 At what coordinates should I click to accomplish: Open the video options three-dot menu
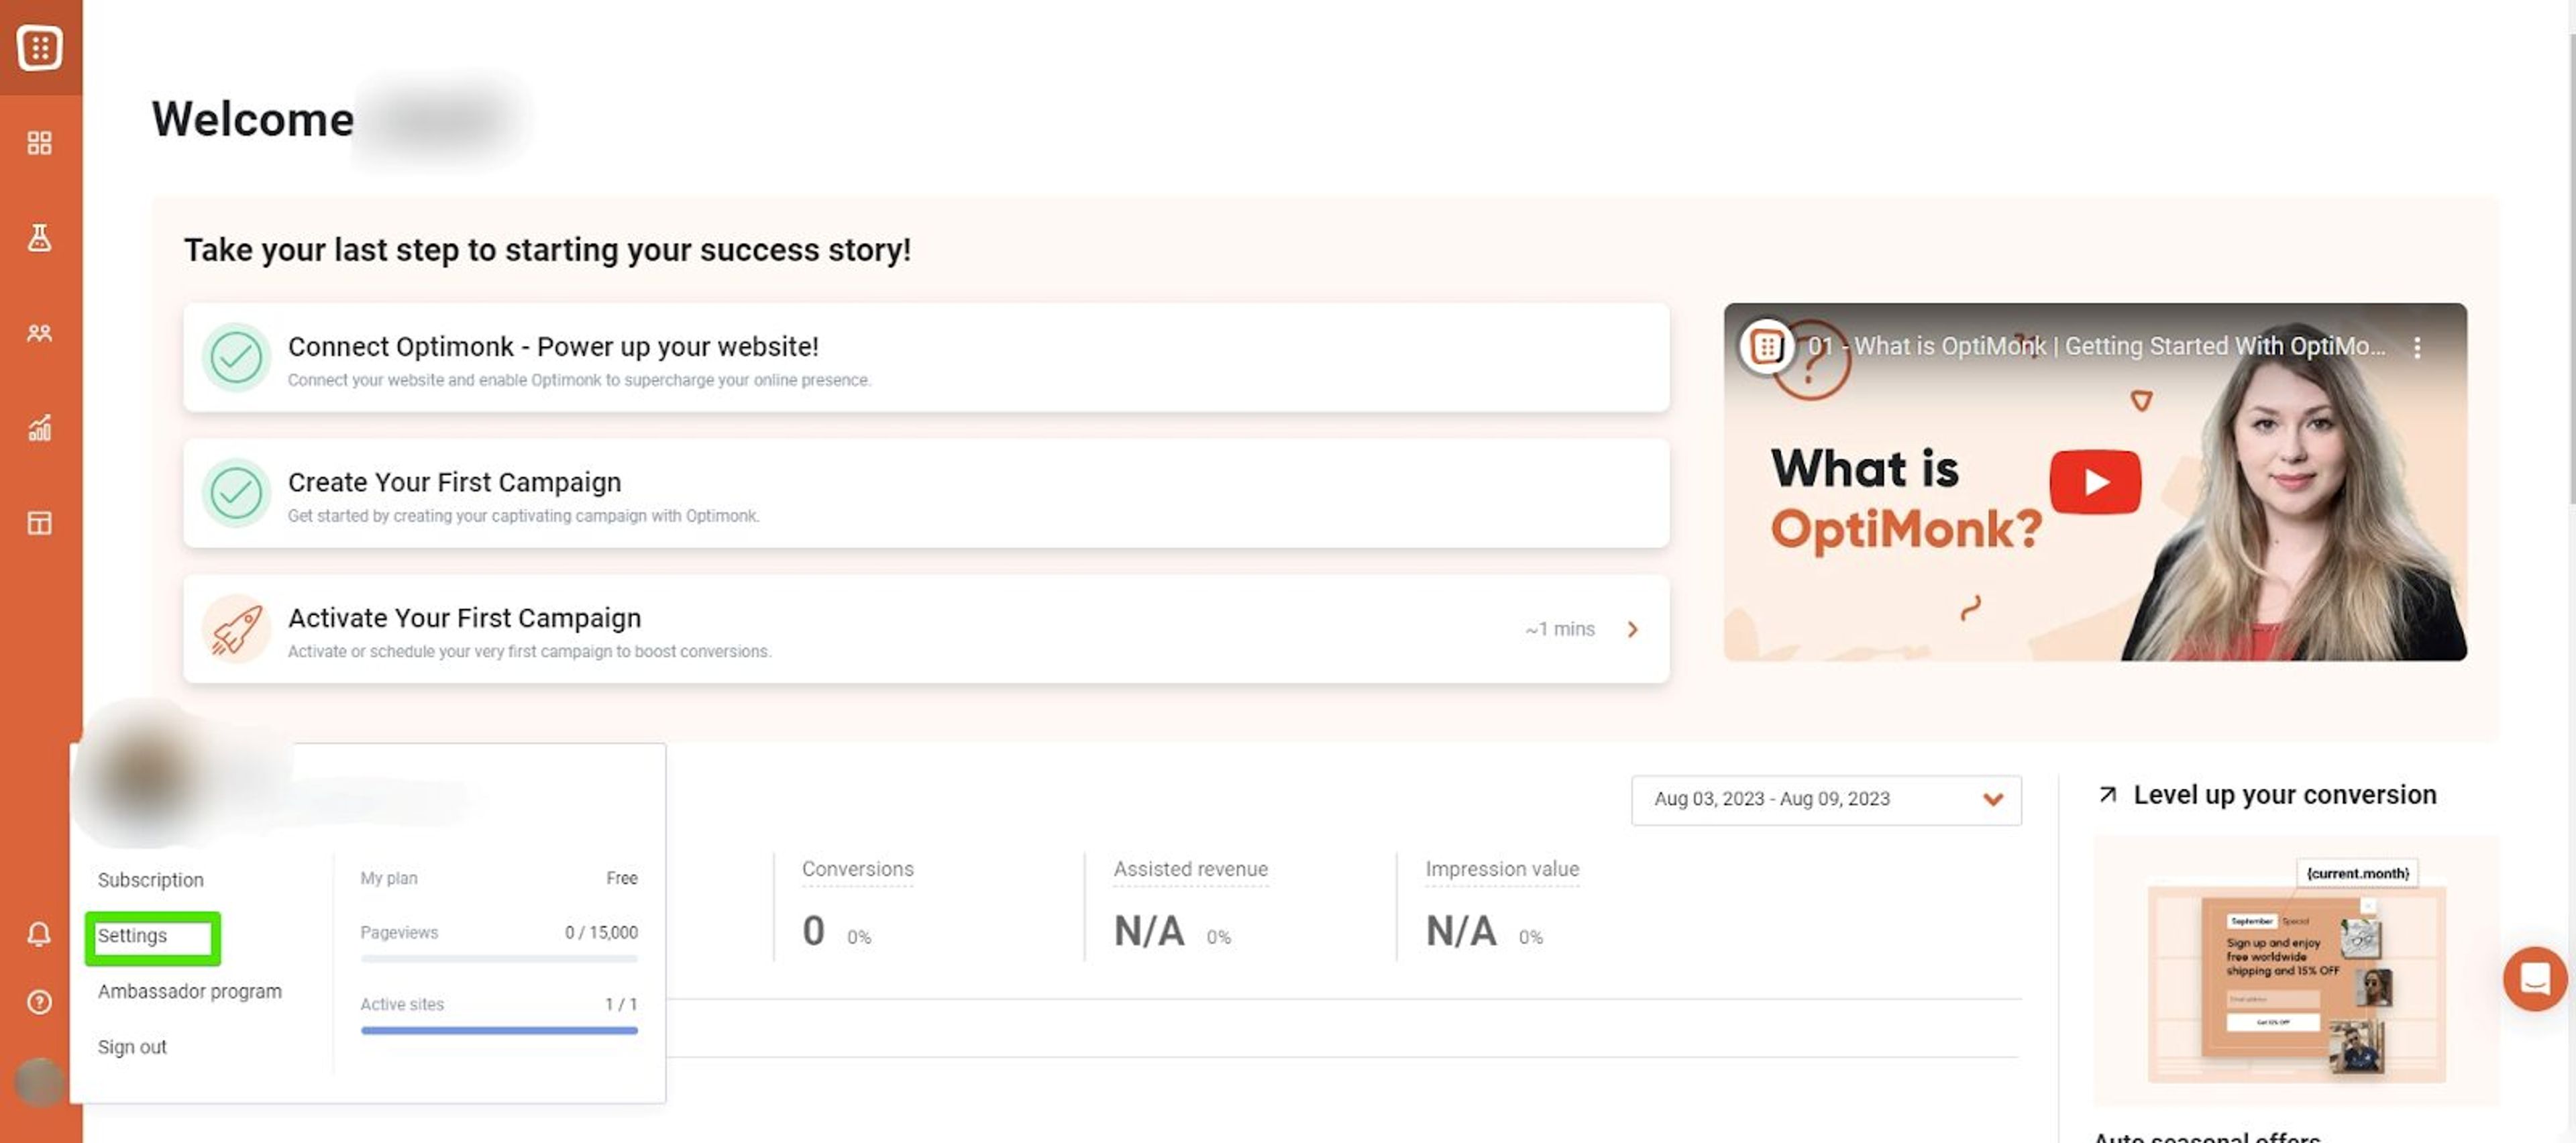click(x=2419, y=347)
